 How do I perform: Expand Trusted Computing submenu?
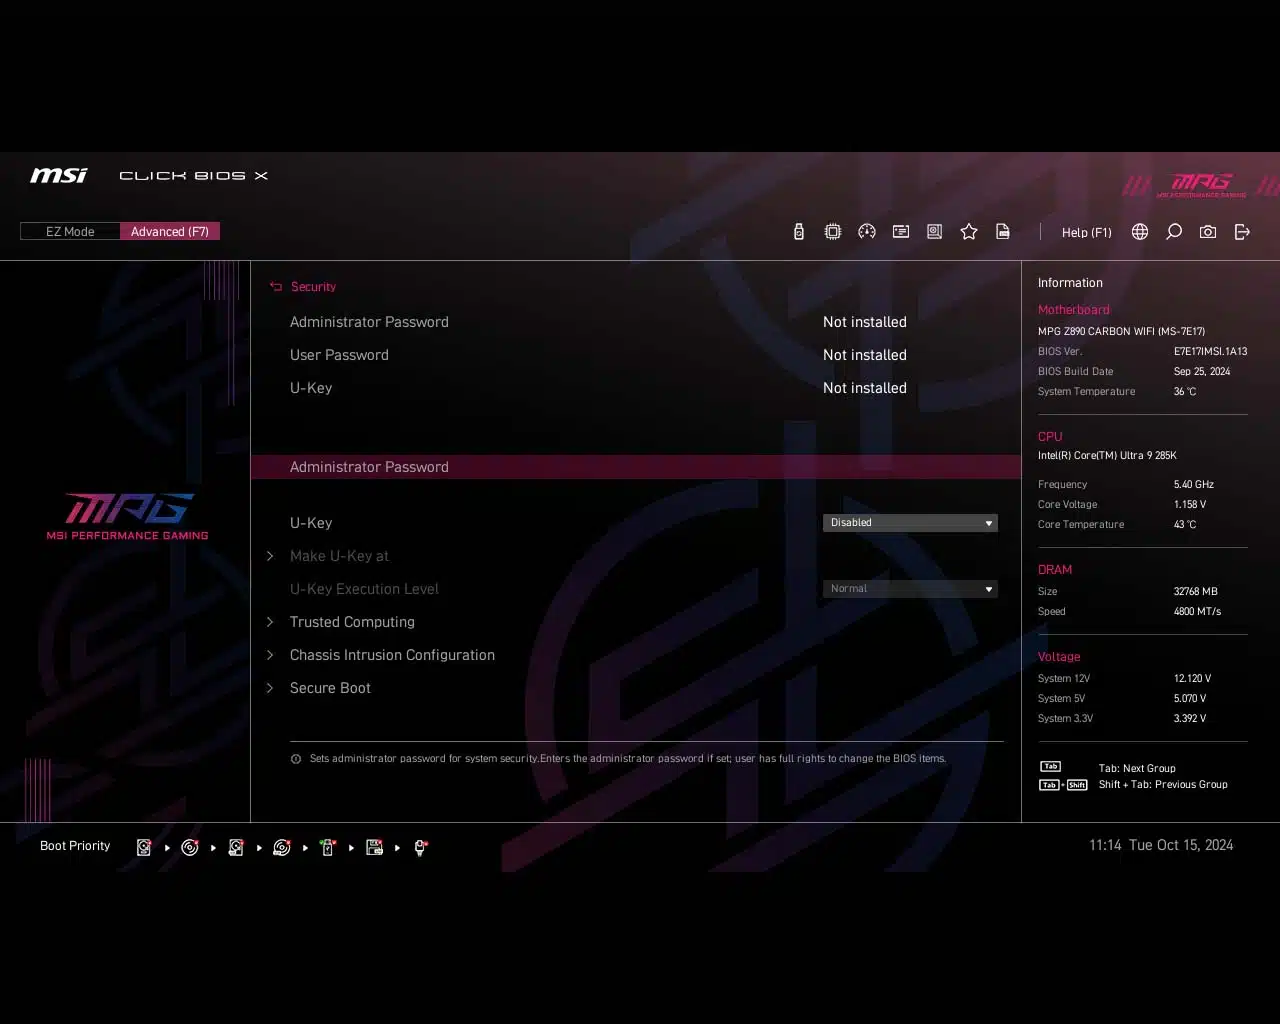click(352, 622)
